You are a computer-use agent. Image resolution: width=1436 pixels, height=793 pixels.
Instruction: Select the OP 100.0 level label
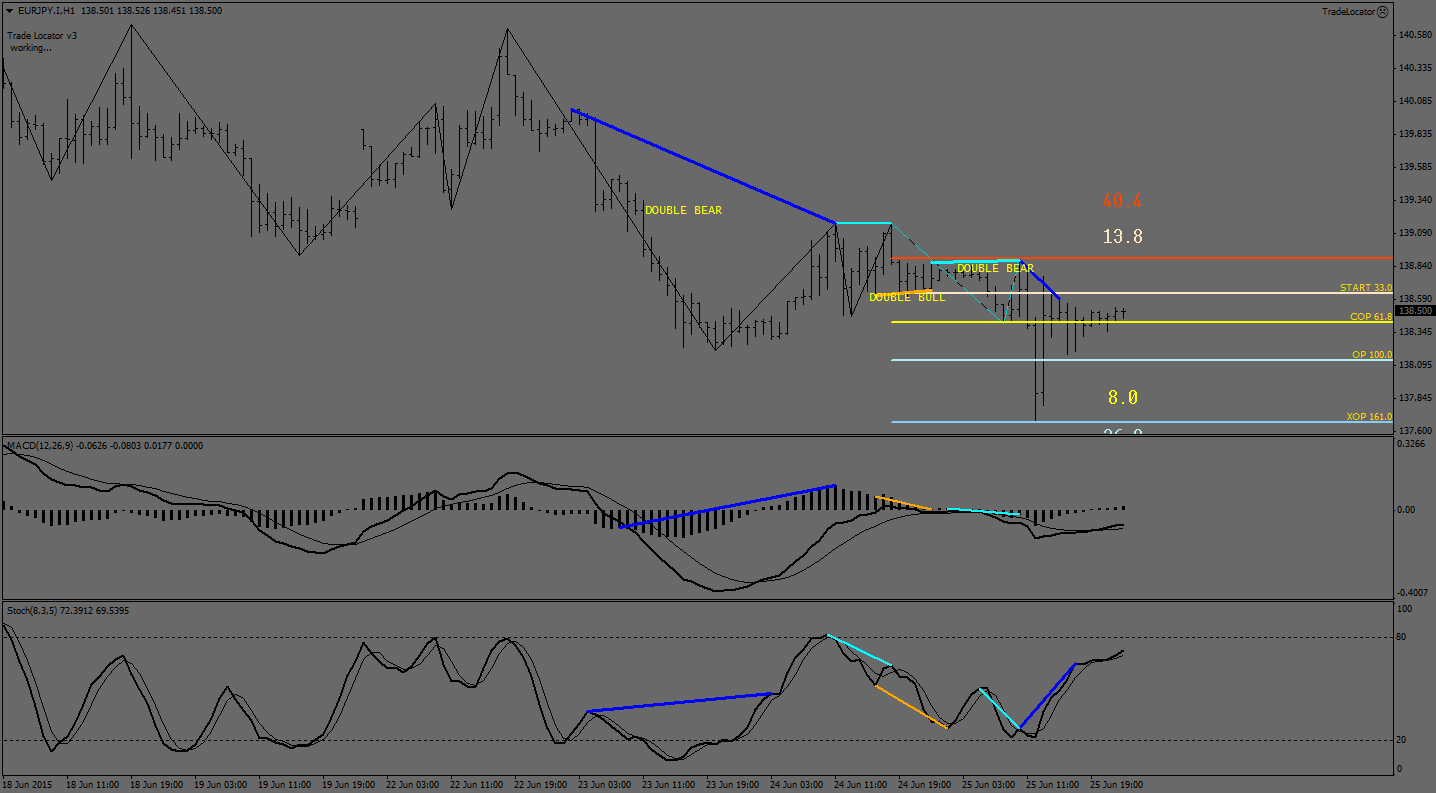[1371, 355]
